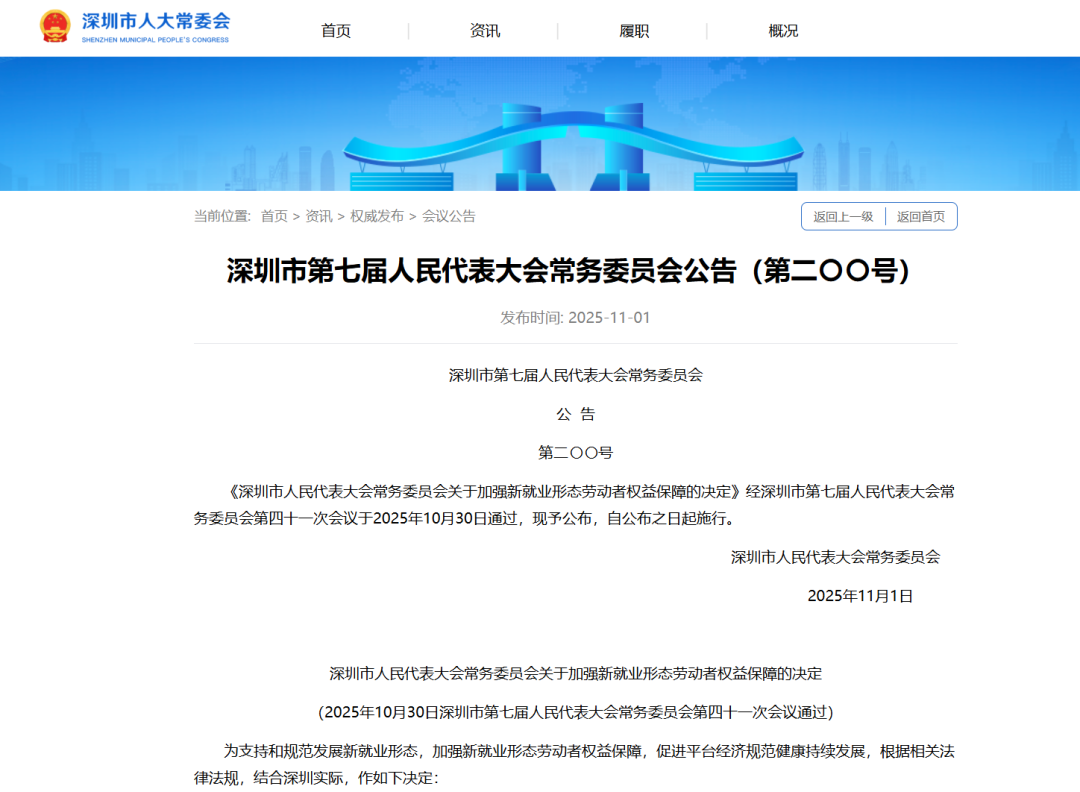The width and height of the screenshot is (1080, 792).
Task: Select 资讯 in the breadcrumb trail
Action: tap(317, 214)
